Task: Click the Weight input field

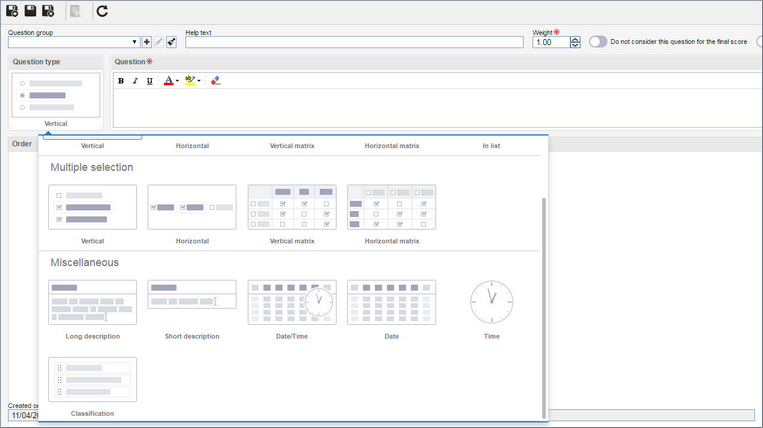Action: 551,42
